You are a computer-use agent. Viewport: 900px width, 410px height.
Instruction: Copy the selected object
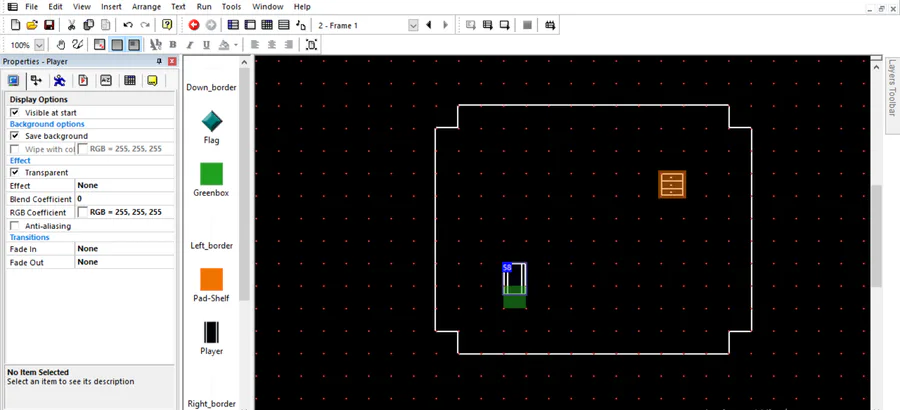[x=88, y=25]
